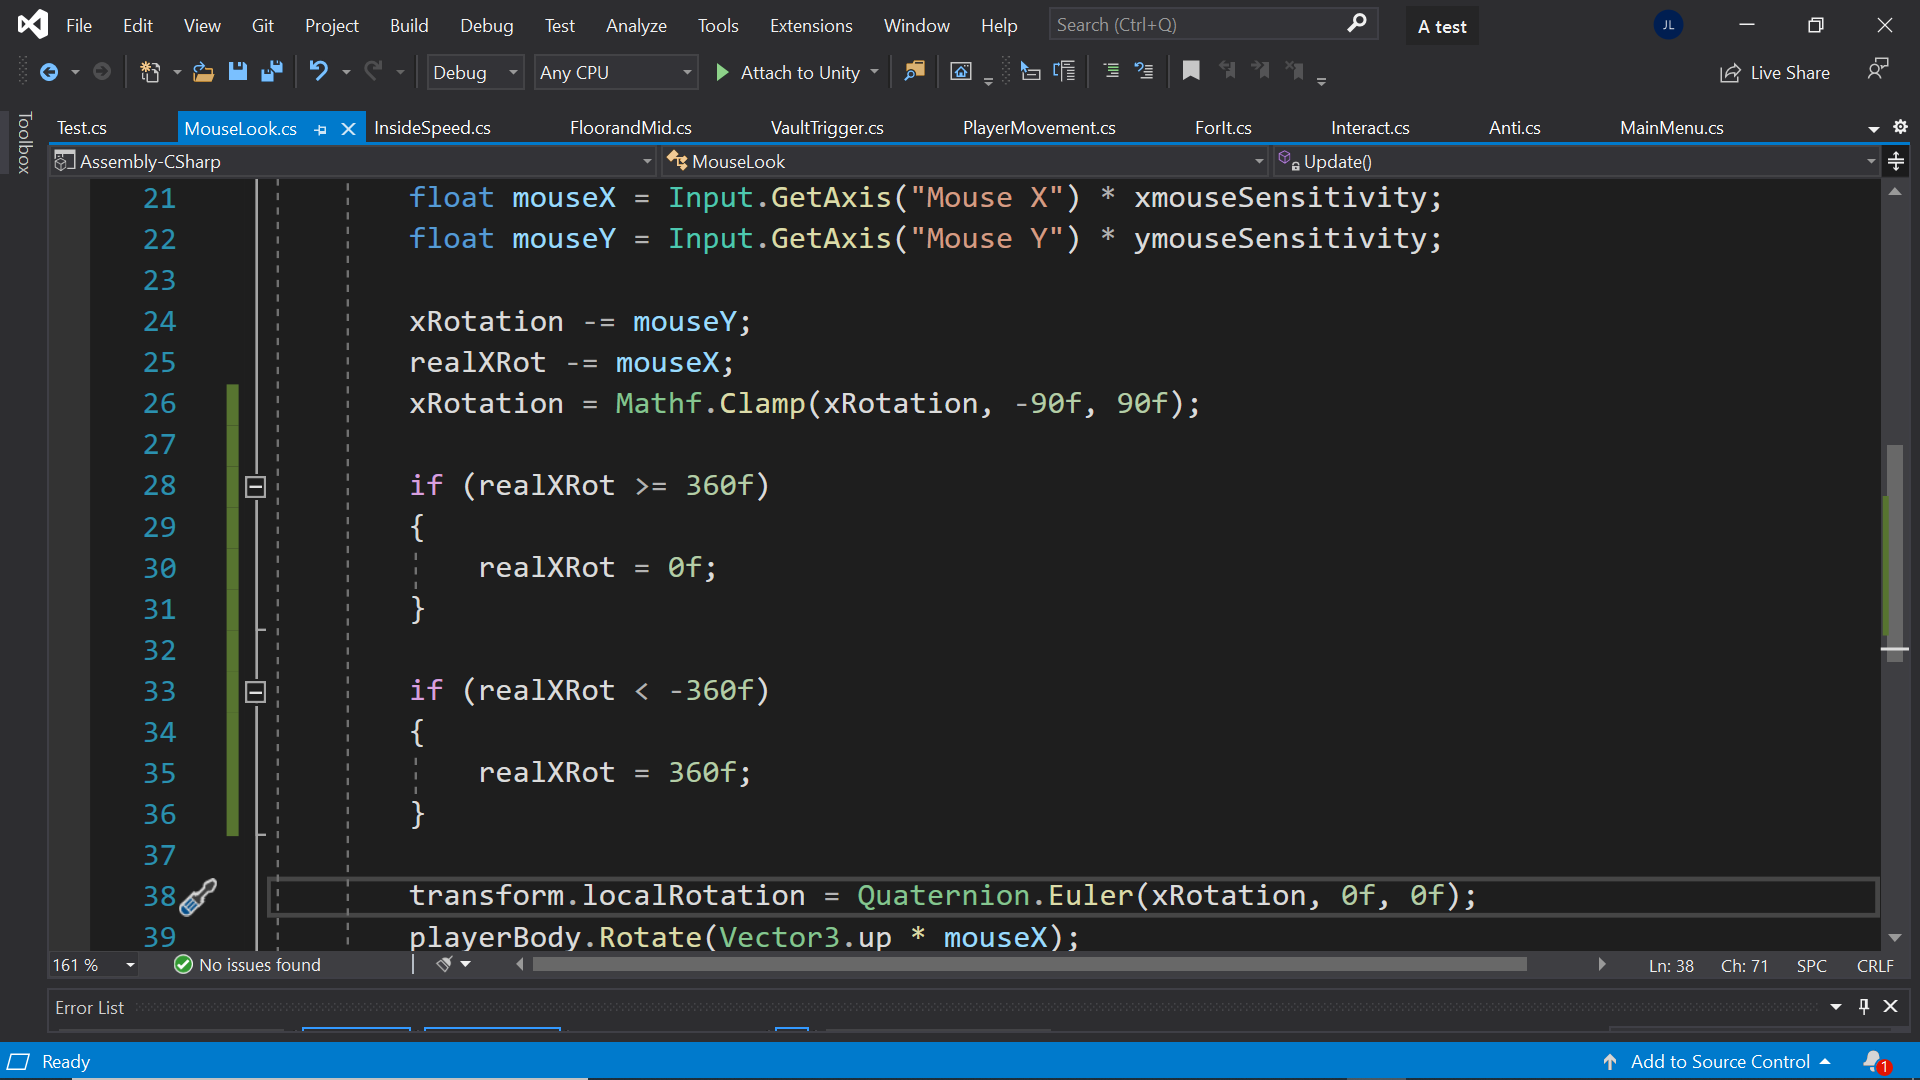Show the overflow document tabs list dropdown
The width and height of the screenshot is (1920, 1080).
tap(1873, 128)
